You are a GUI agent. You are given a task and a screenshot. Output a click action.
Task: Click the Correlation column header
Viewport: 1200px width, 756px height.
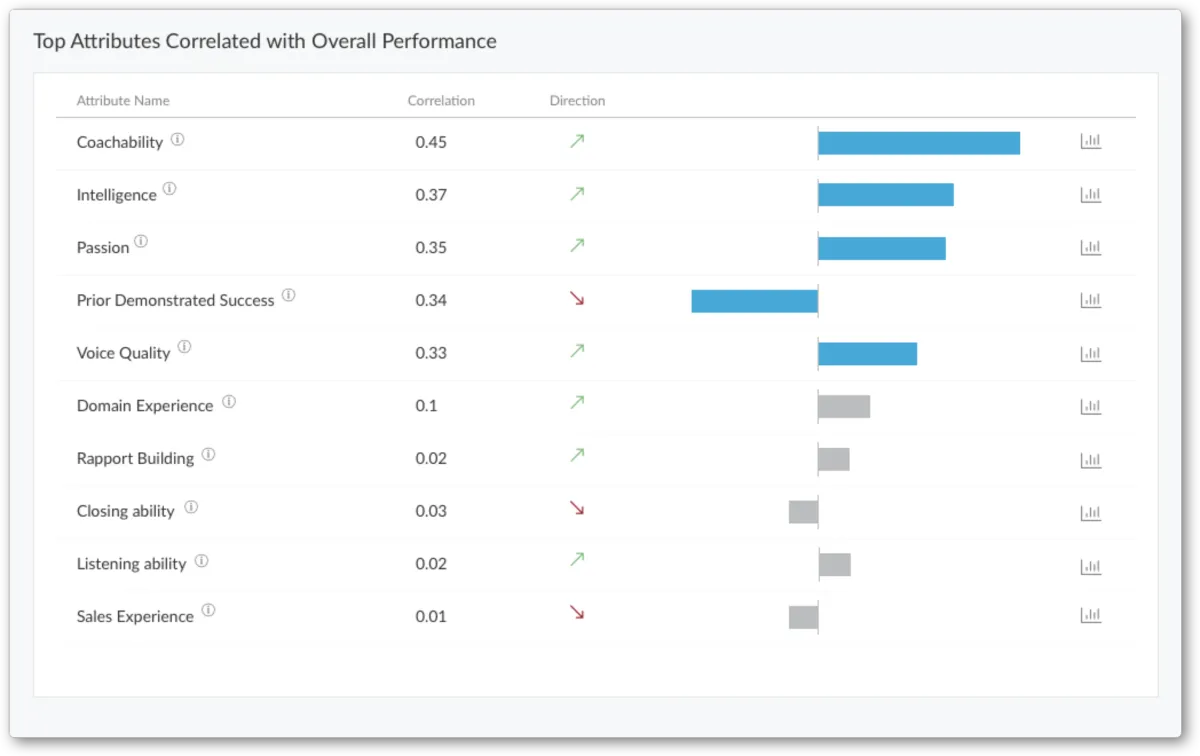[x=441, y=101]
